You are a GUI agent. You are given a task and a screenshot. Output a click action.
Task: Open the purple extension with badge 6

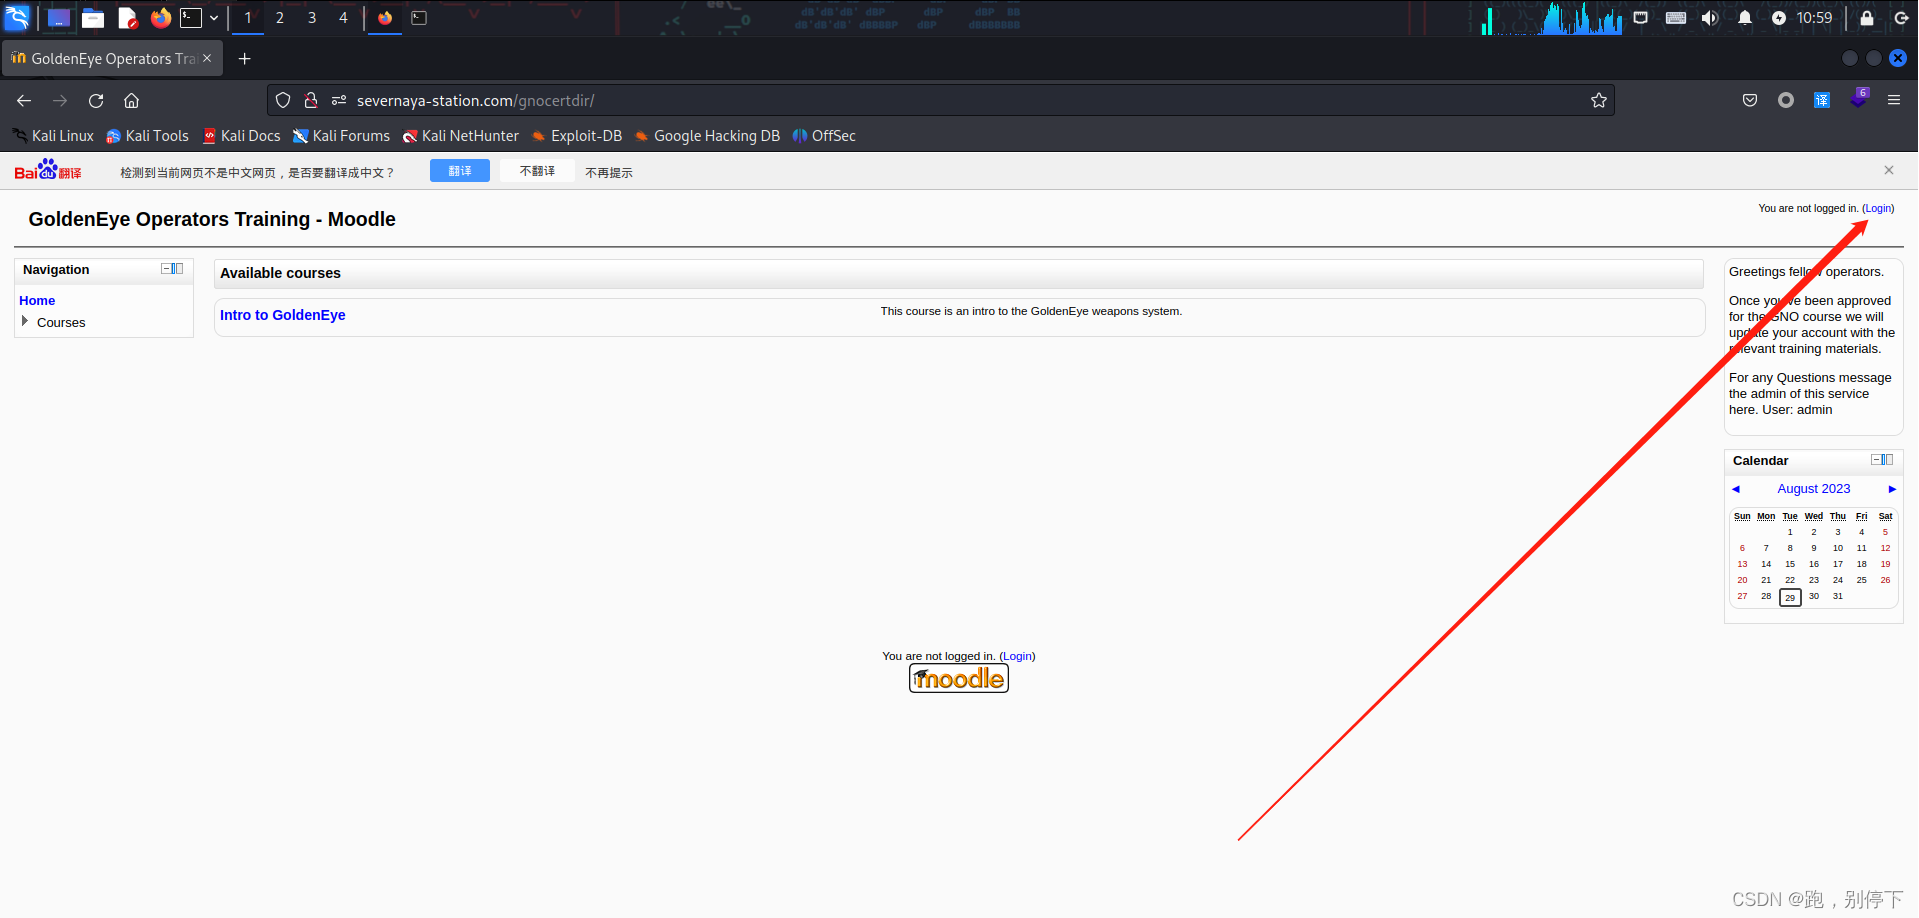pos(1859,98)
